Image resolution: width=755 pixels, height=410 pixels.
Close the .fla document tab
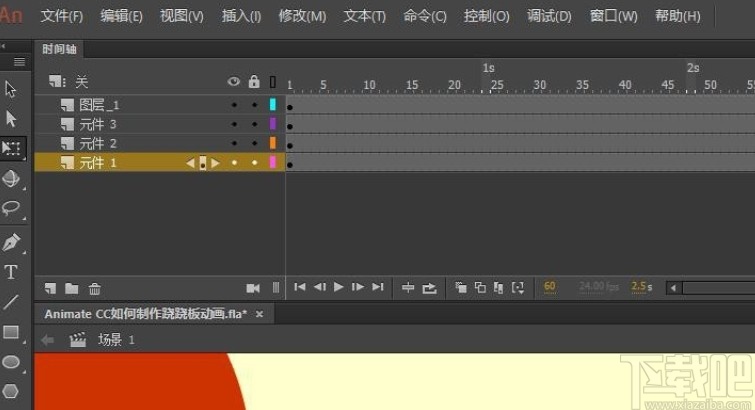coord(260,314)
